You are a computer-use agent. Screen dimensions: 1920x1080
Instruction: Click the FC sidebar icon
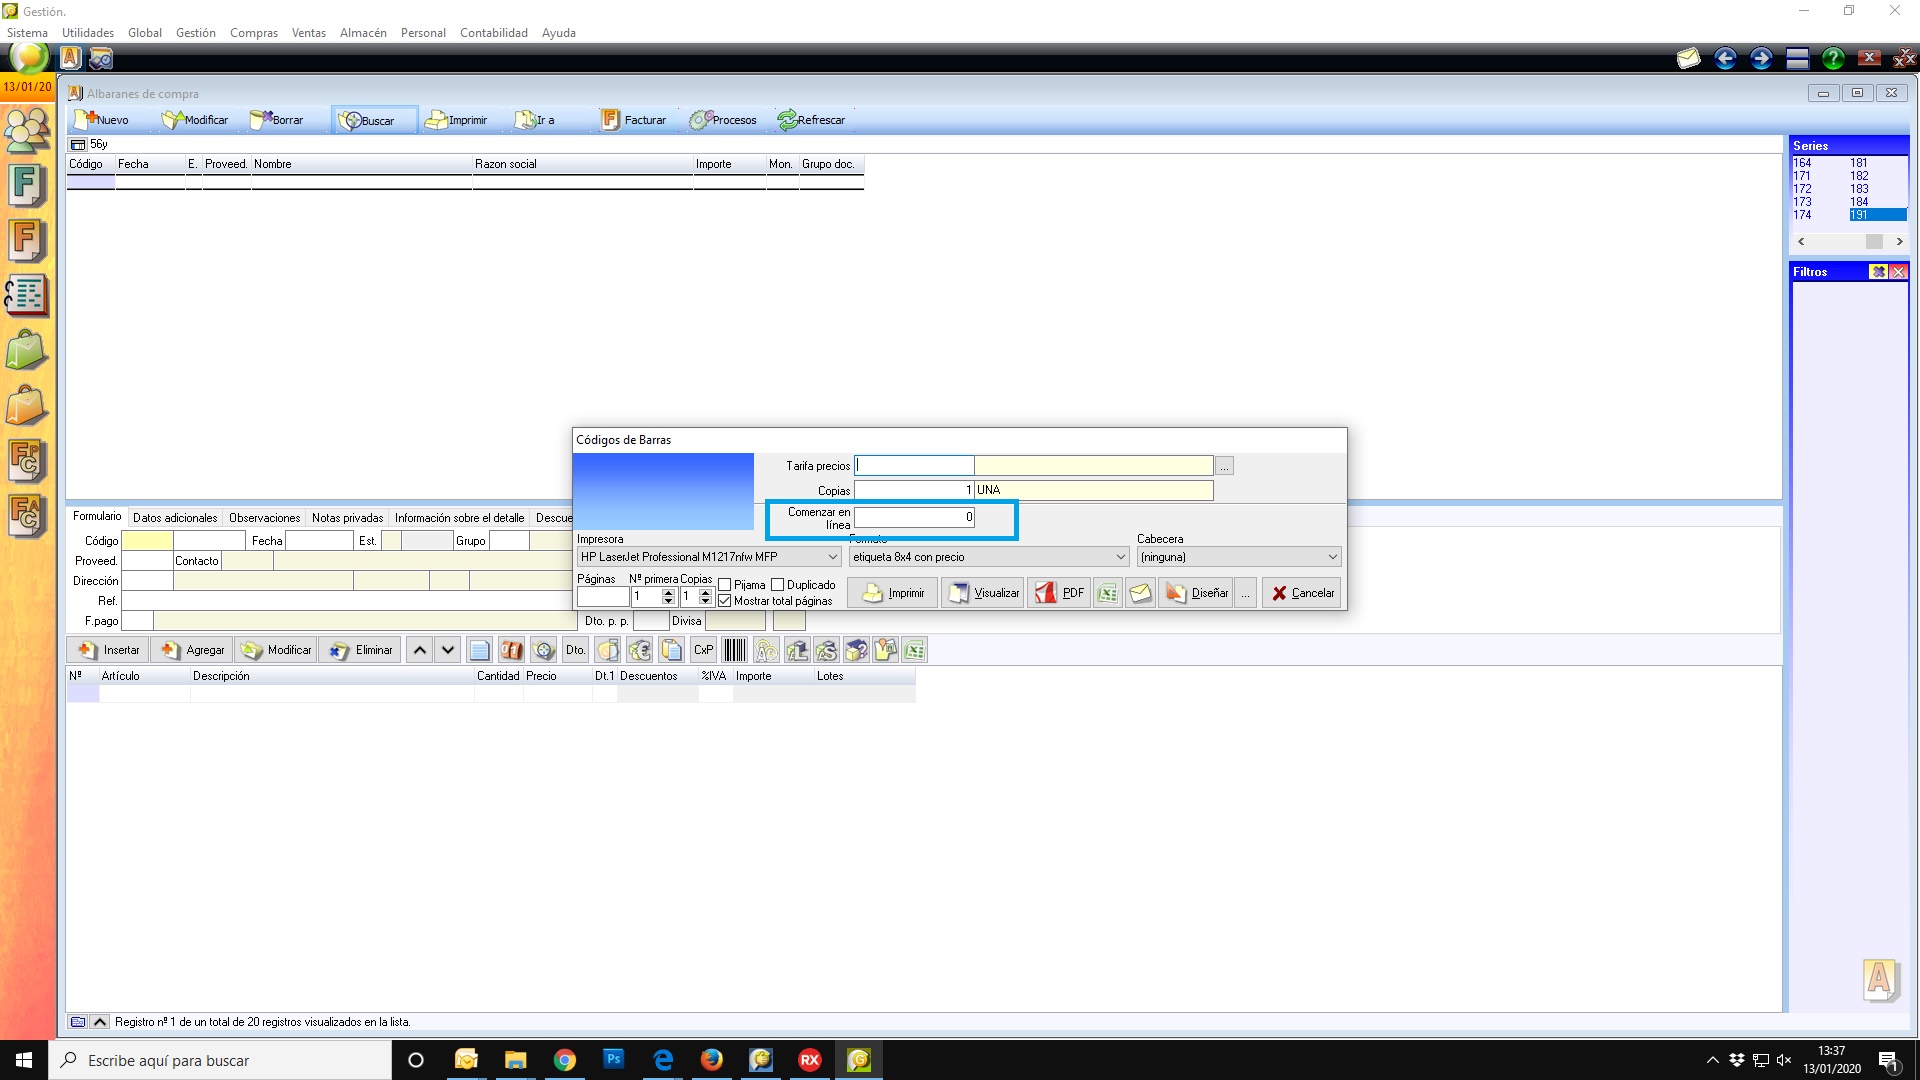[x=27, y=460]
